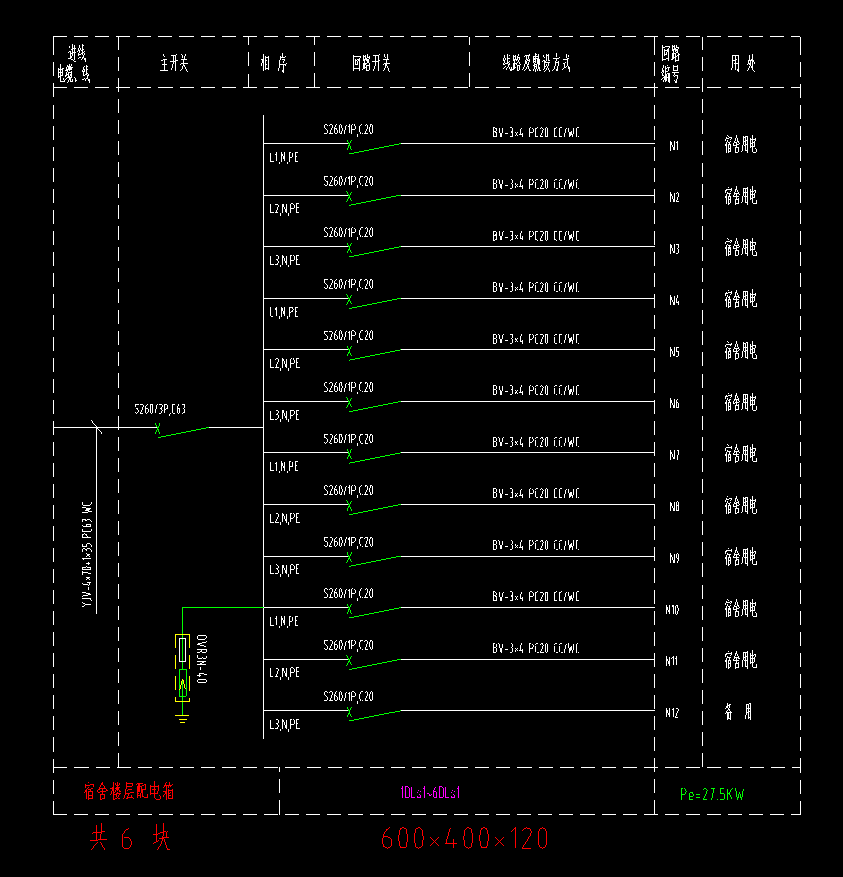Click the S260/1P,C20 label on circuit N8
This screenshot has height=877, width=843.
[348, 491]
